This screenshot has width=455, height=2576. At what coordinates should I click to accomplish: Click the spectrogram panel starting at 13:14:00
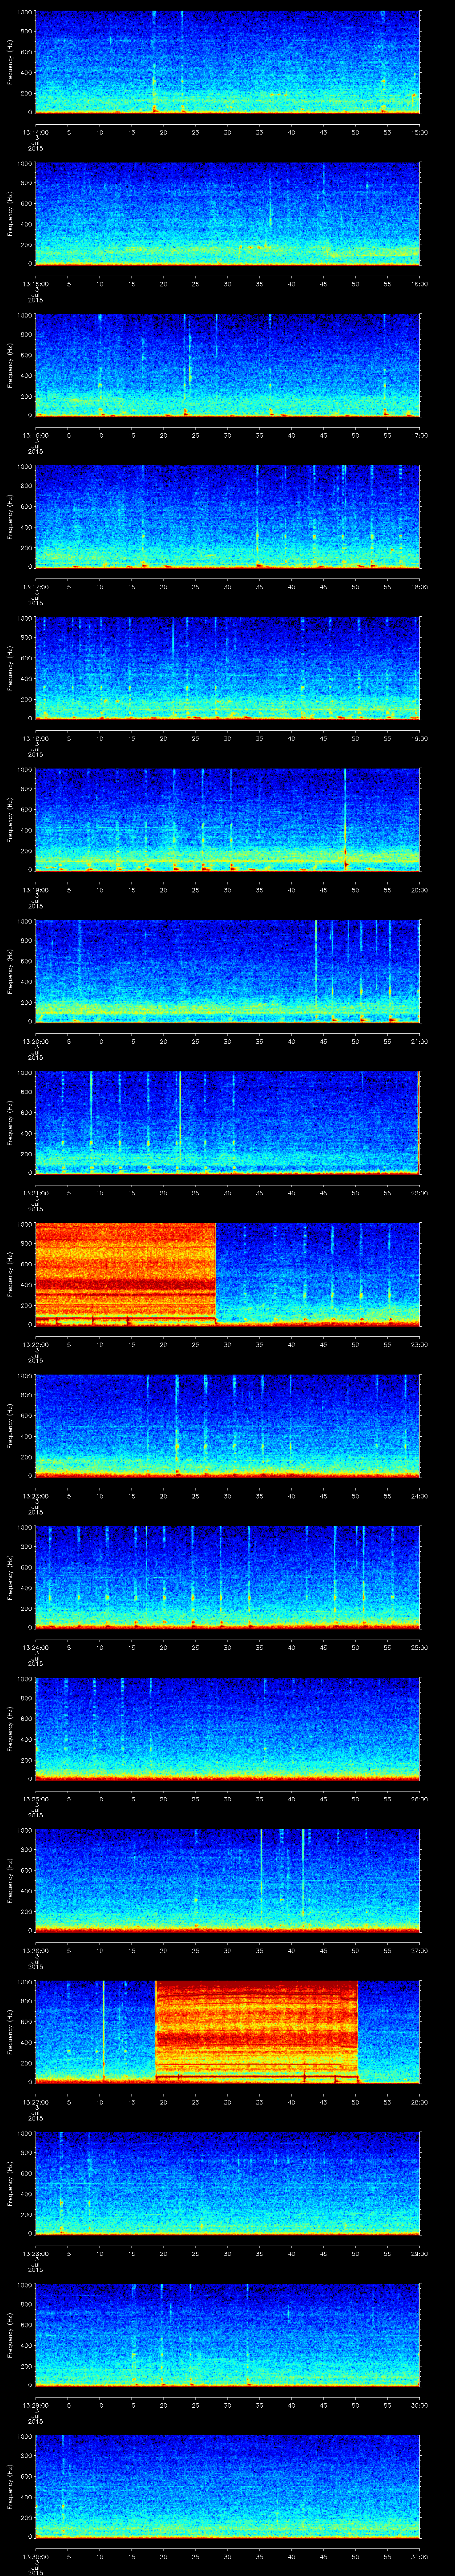pyautogui.click(x=227, y=62)
